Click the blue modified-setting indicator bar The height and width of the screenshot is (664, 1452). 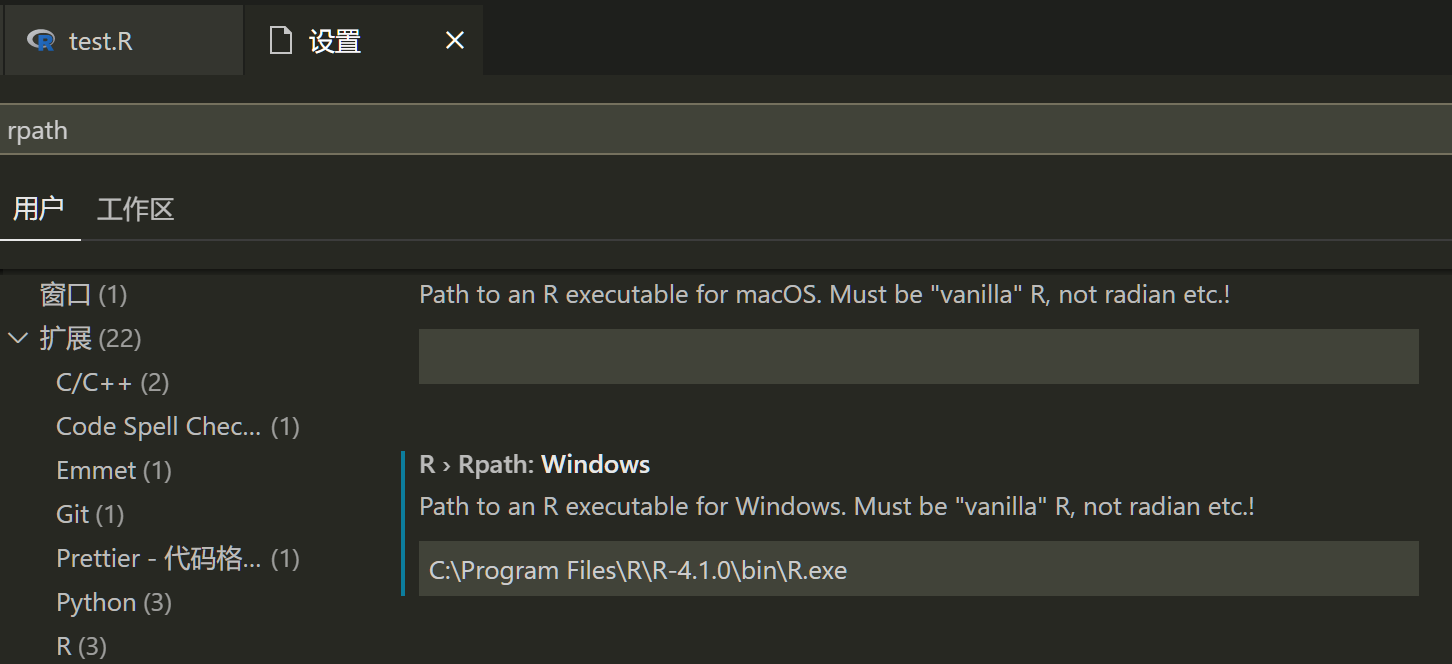click(404, 520)
